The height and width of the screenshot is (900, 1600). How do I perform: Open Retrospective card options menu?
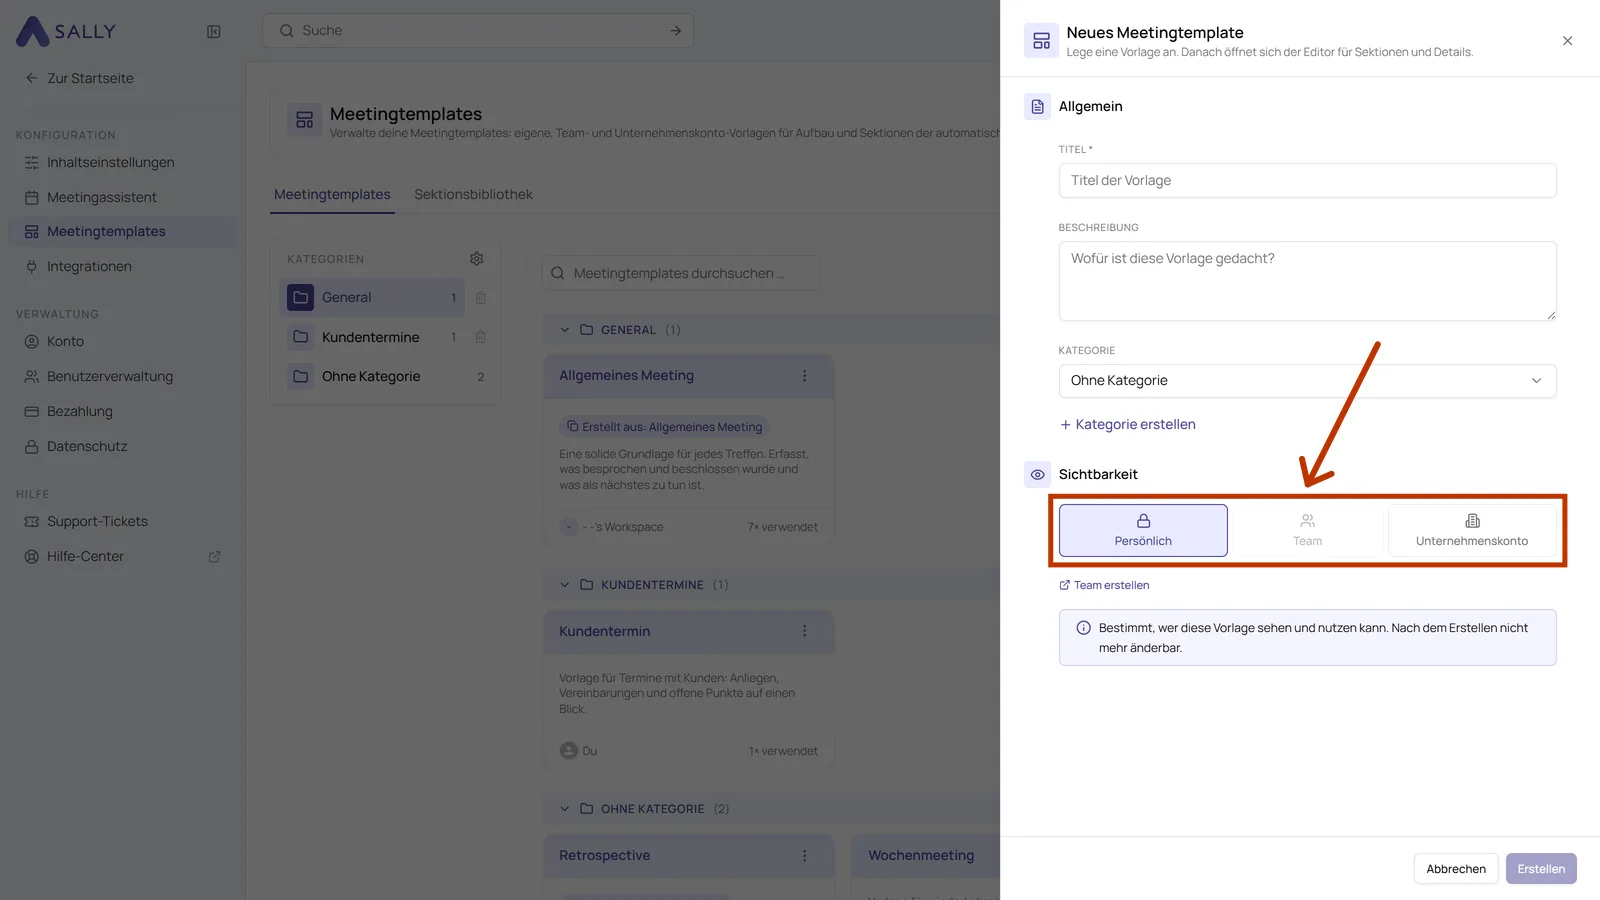[x=804, y=856]
